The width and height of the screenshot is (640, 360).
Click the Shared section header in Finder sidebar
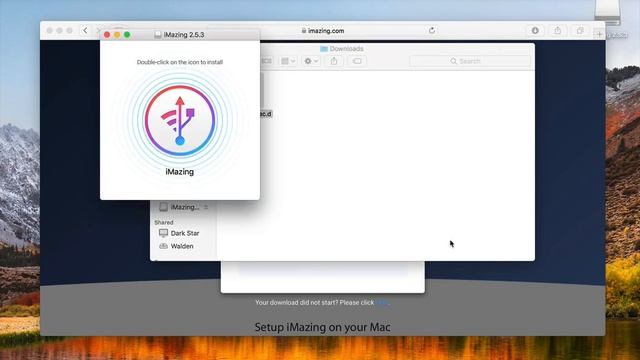pos(164,222)
